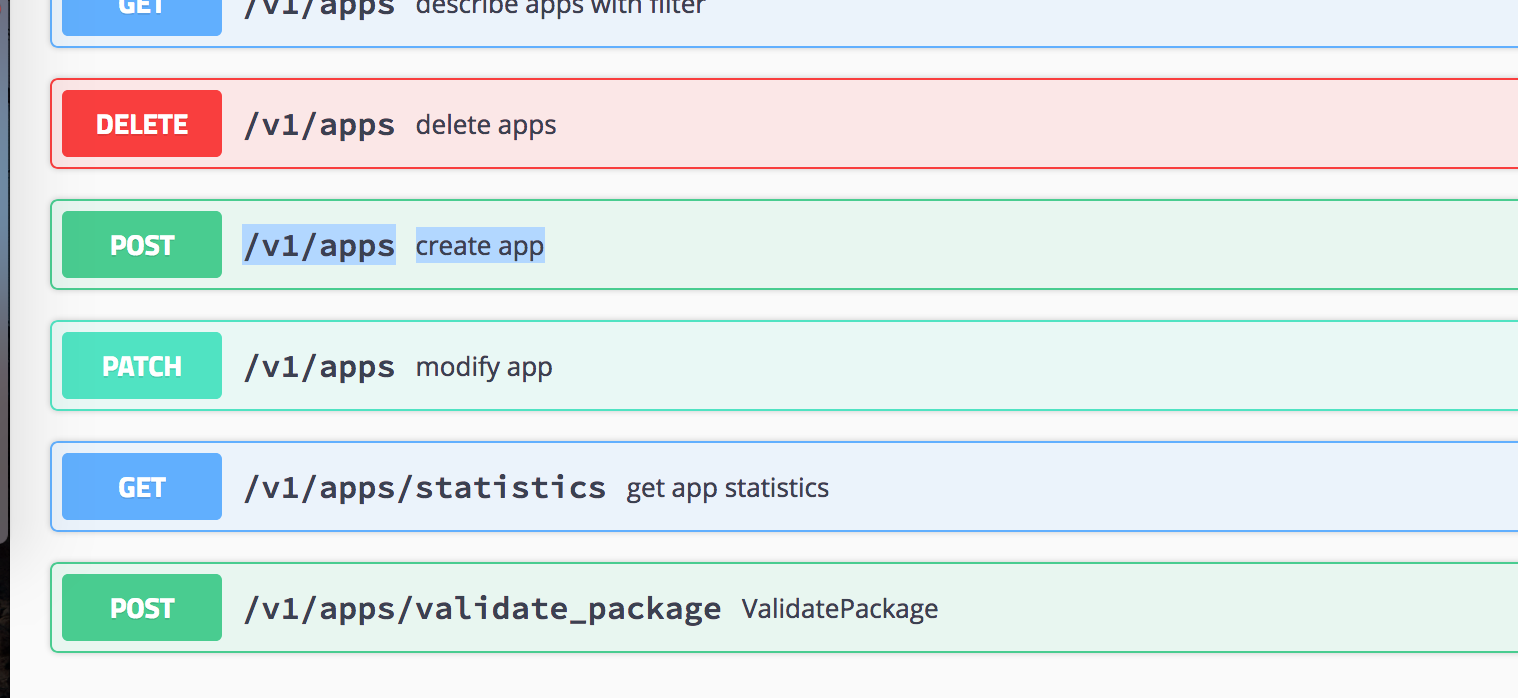Click the green POST badge for create app

(141, 244)
